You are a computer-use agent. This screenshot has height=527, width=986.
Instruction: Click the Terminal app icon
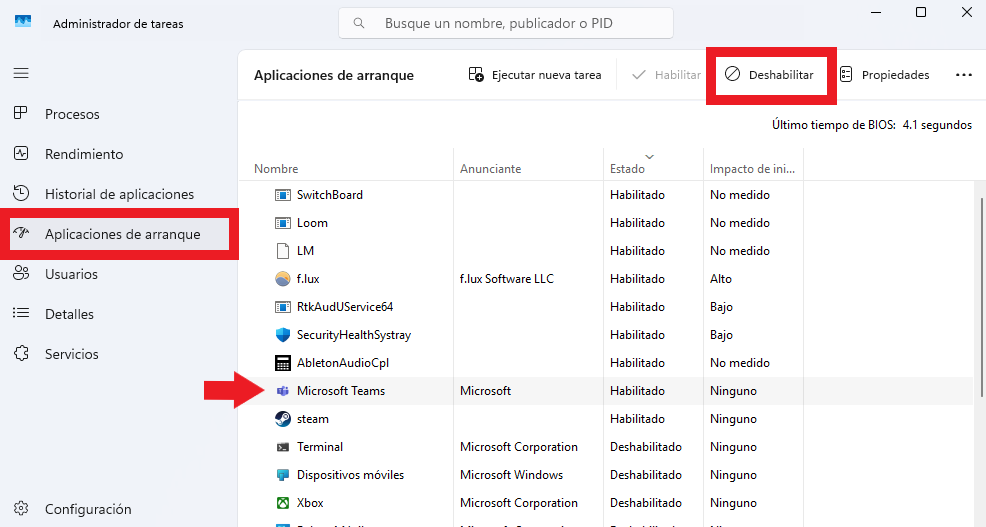click(283, 447)
